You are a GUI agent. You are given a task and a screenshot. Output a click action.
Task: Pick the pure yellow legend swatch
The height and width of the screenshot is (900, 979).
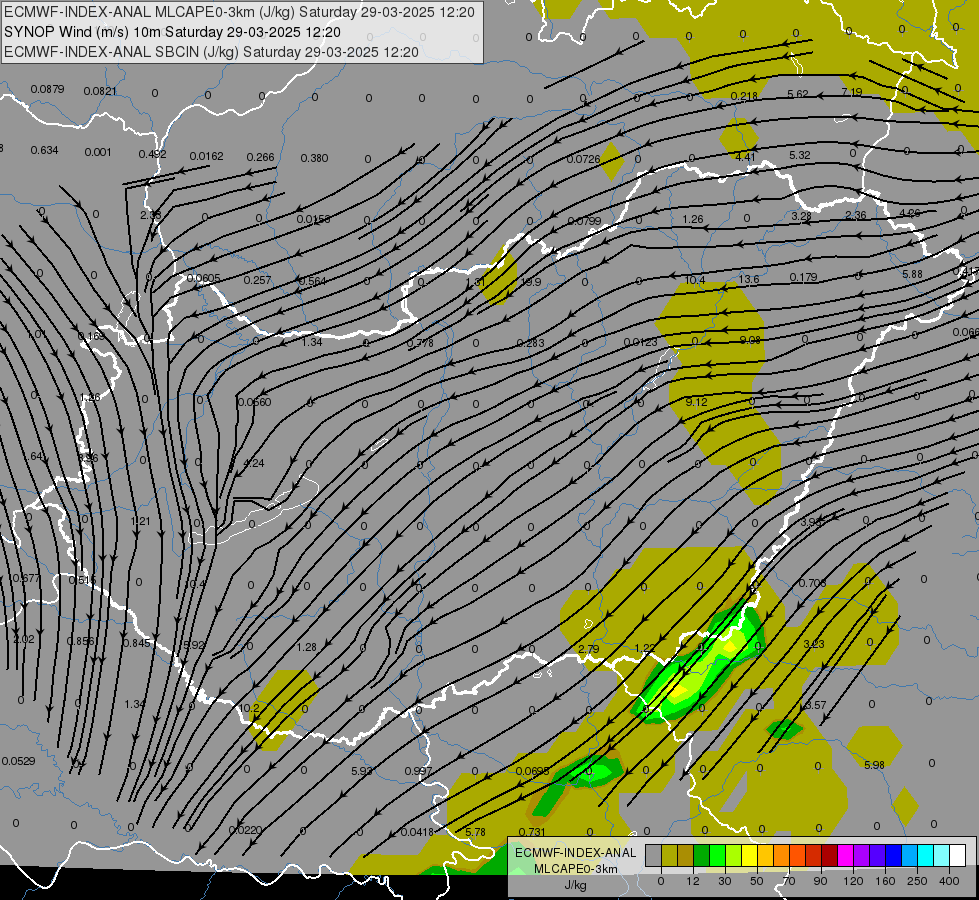[x=749, y=856]
